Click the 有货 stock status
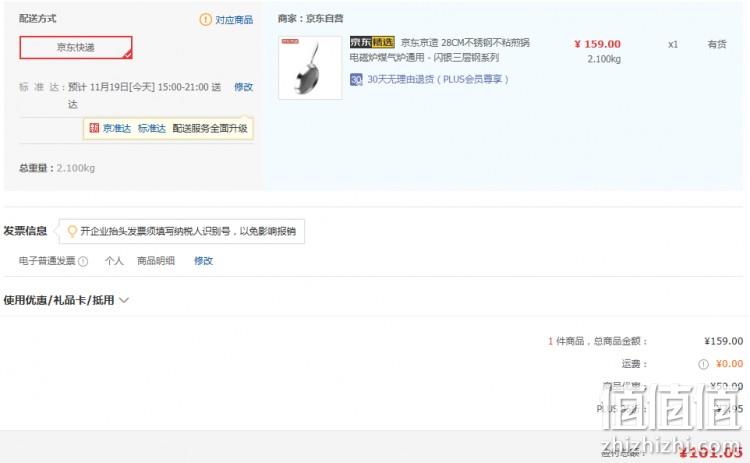Viewport: 750px width, 463px height. click(x=717, y=44)
